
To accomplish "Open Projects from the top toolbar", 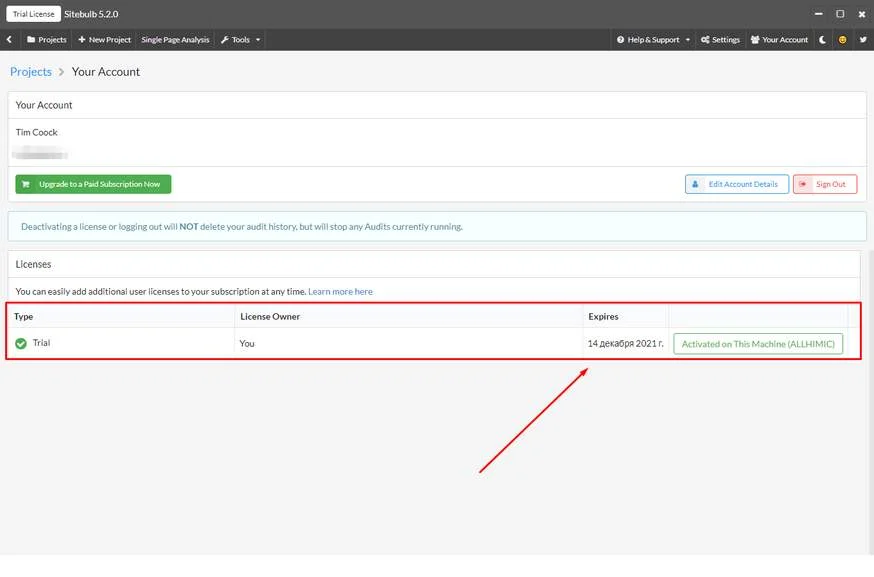I will pyautogui.click(x=47, y=40).
